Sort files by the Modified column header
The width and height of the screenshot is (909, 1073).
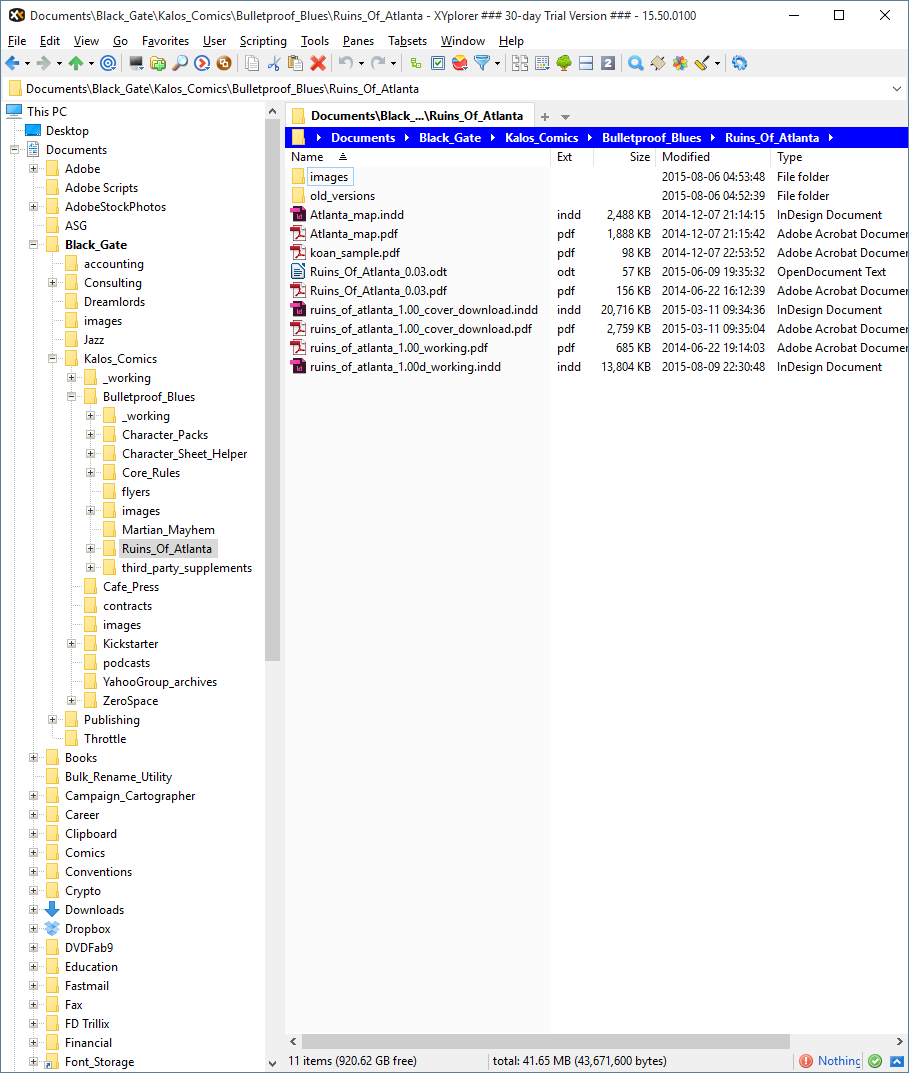[686, 157]
